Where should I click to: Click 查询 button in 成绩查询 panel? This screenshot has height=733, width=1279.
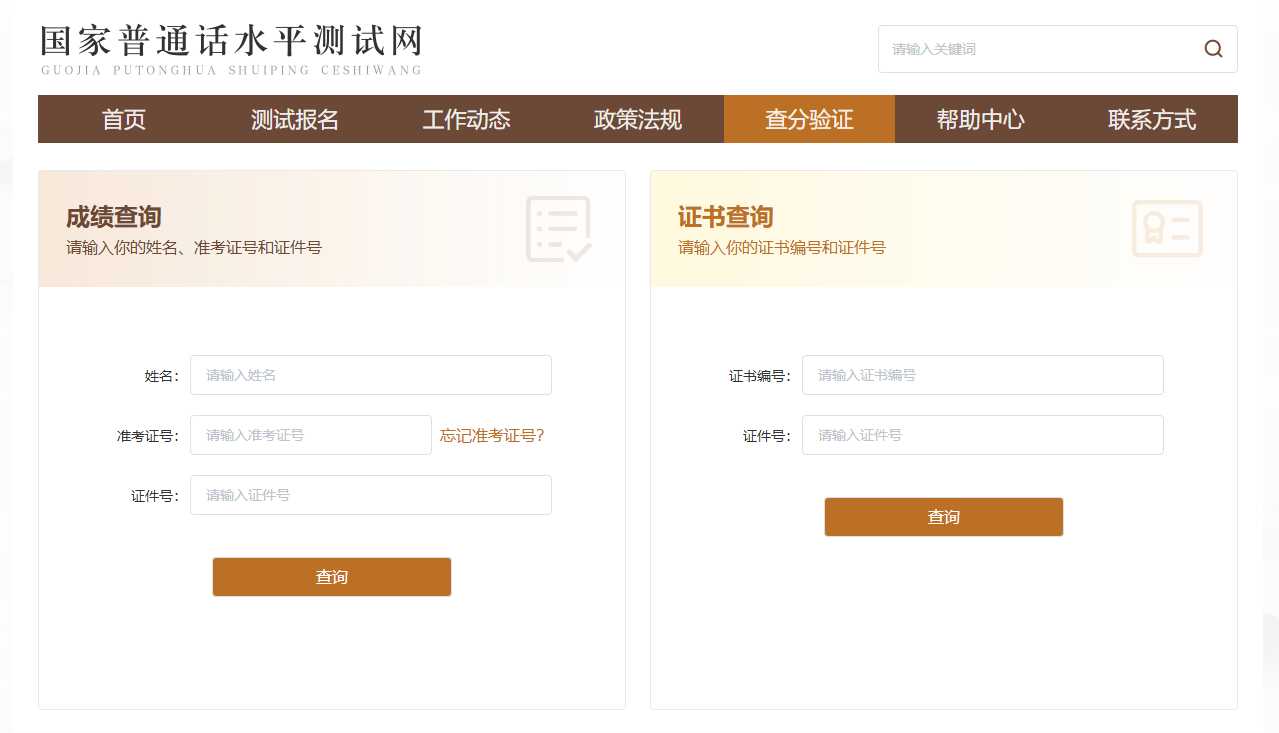332,577
